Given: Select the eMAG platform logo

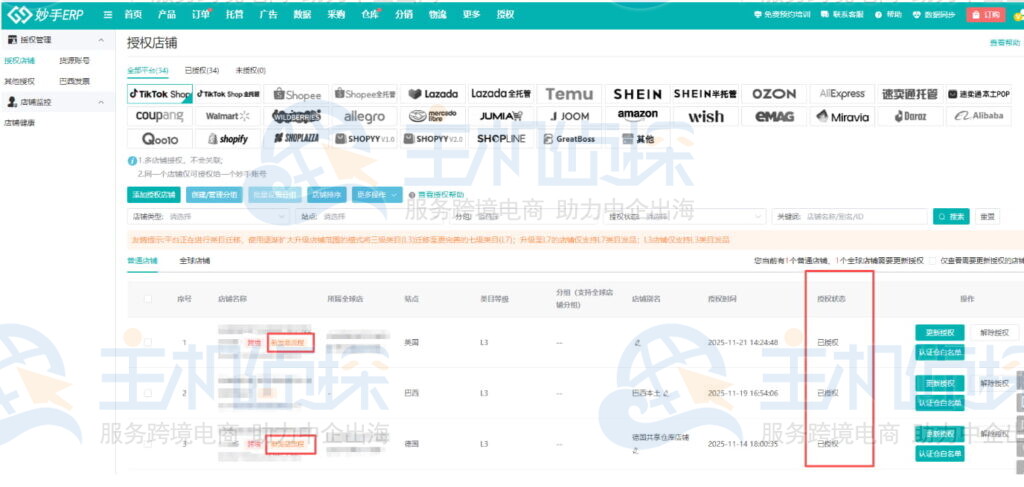Looking at the screenshot, I should click(x=774, y=116).
